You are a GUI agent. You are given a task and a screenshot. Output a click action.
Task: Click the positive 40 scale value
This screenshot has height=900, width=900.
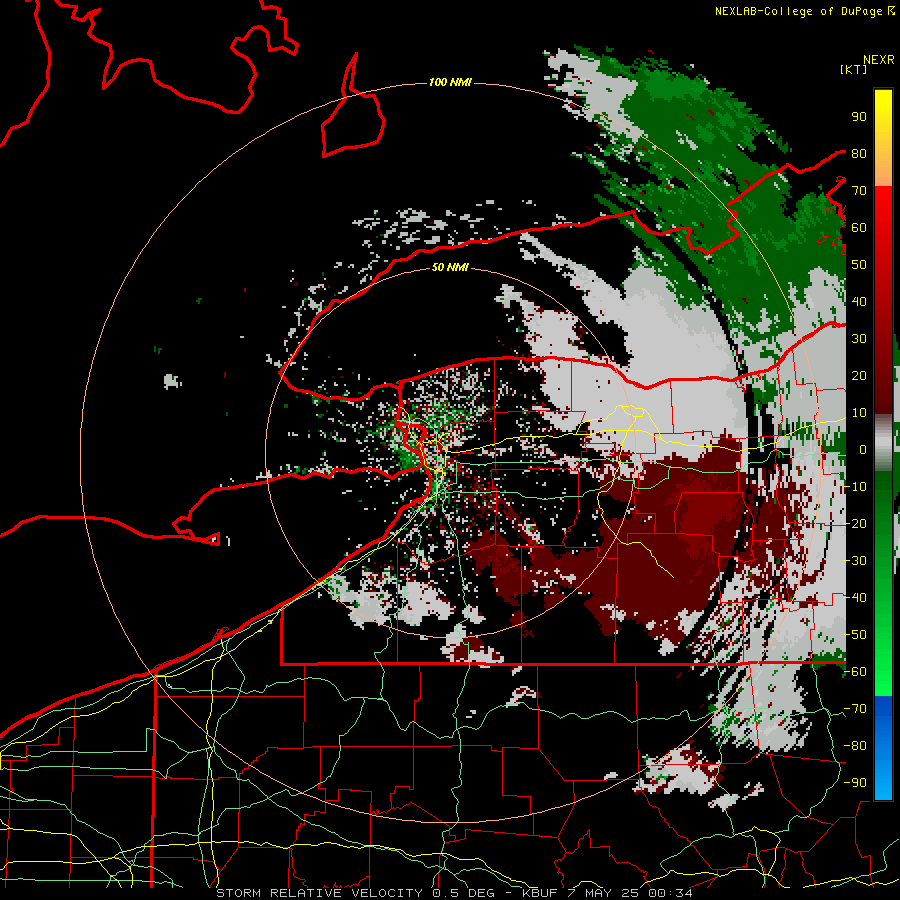click(x=859, y=302)
